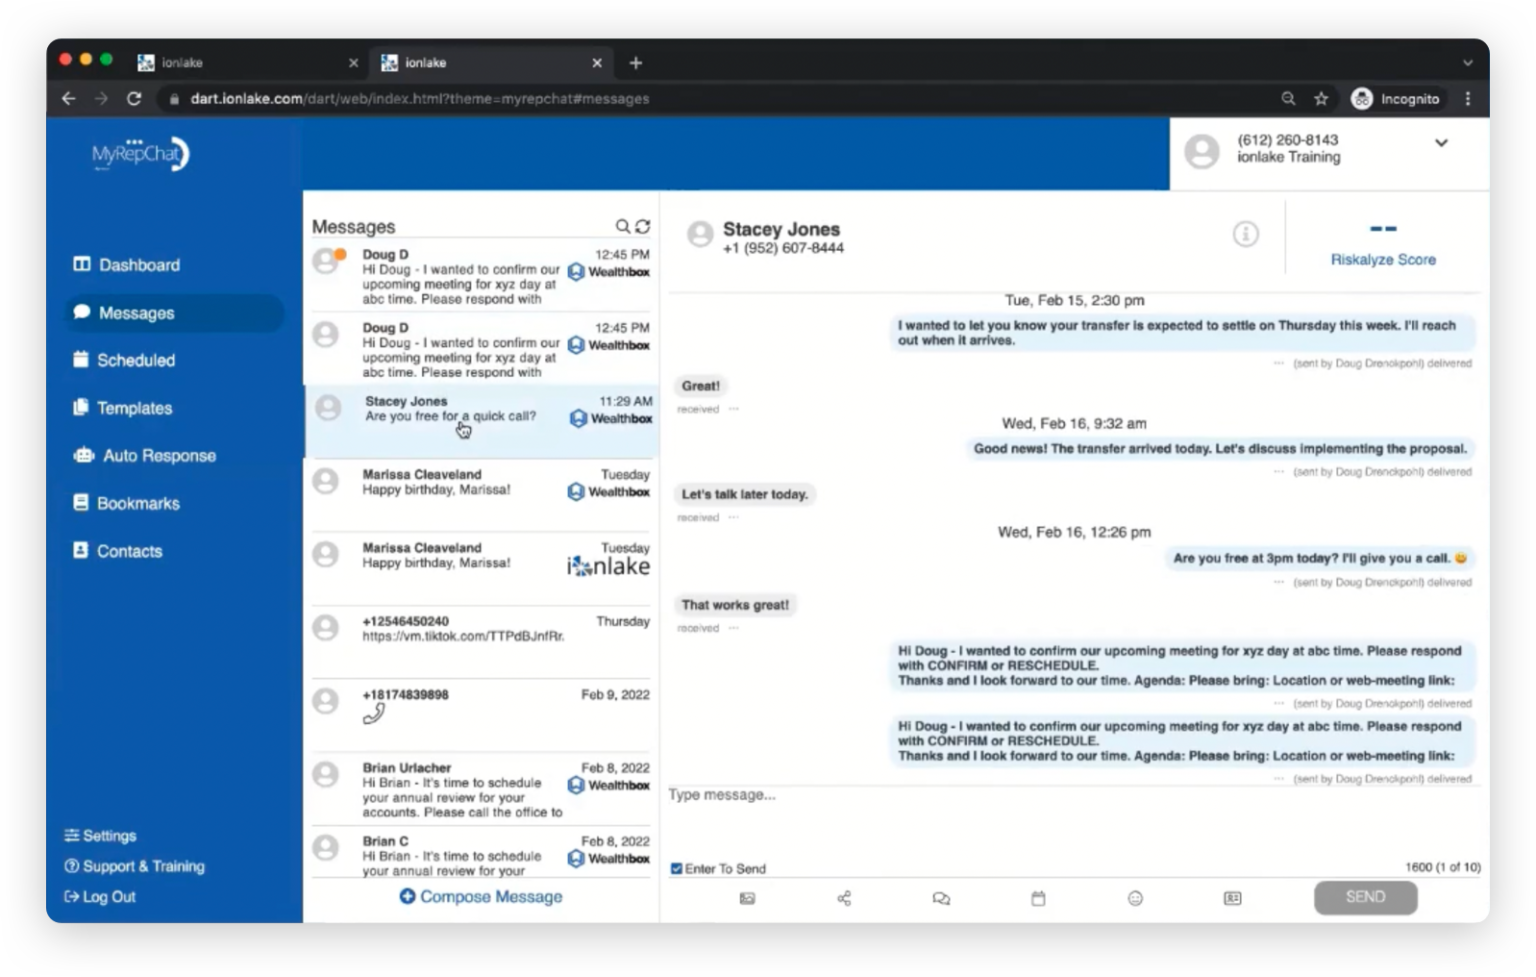The width and height of the screenshot is (1536, 977).
Task: Click the search icon in Messages panel
Action: 624,226
